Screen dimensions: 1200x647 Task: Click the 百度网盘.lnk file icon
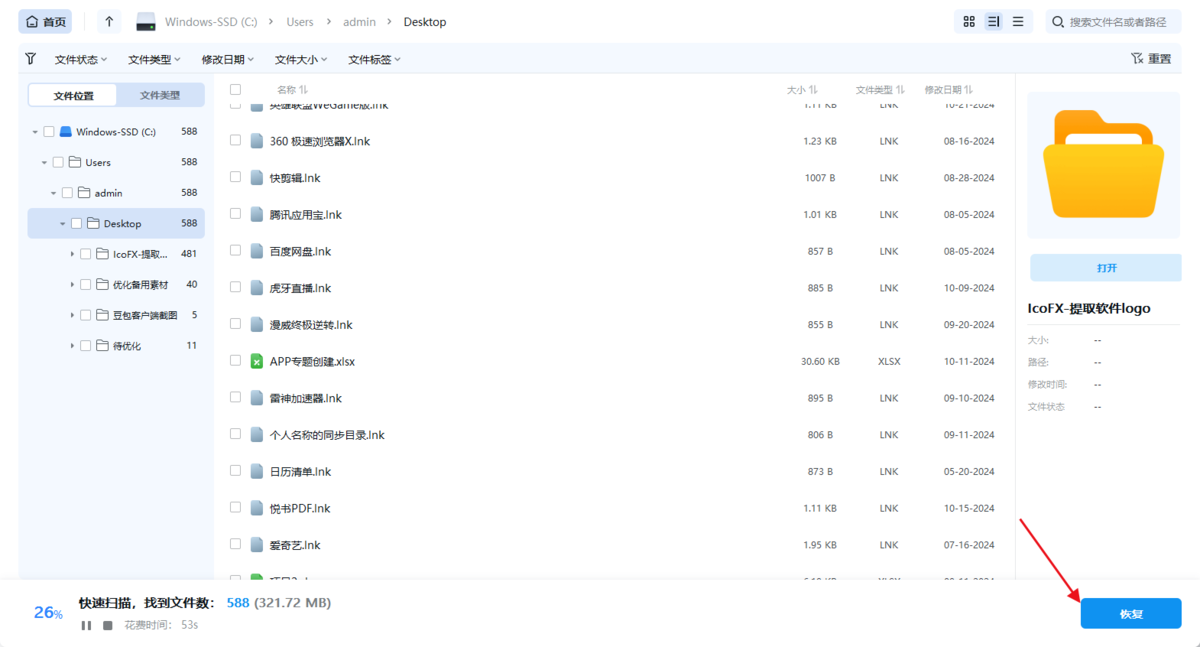257,251
